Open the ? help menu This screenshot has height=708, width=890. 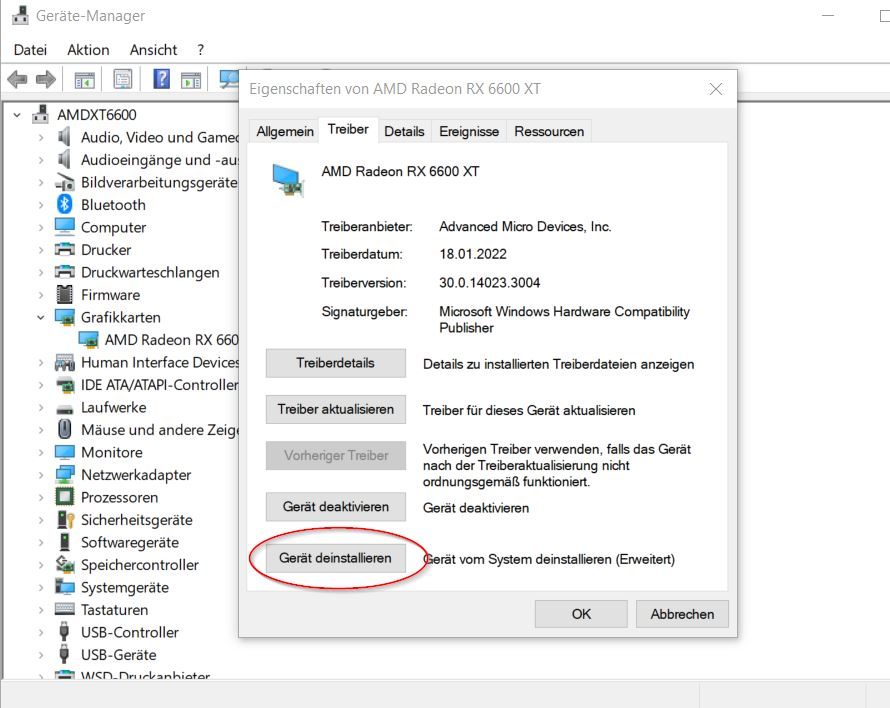(x=200, y=50)
